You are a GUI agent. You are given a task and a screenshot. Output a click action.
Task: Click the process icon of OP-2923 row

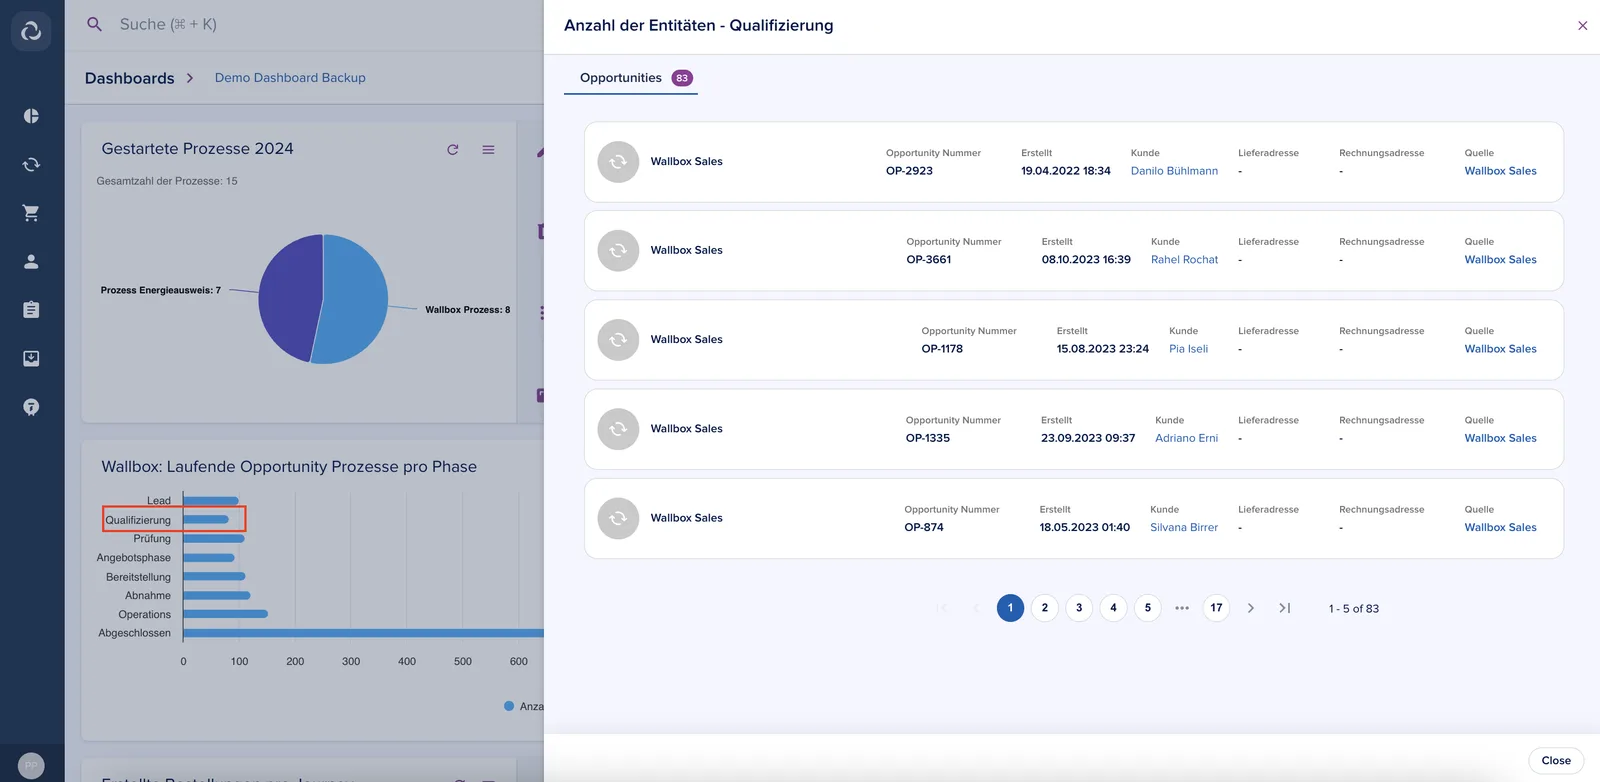pyautogui.click(x=618, y=162)
